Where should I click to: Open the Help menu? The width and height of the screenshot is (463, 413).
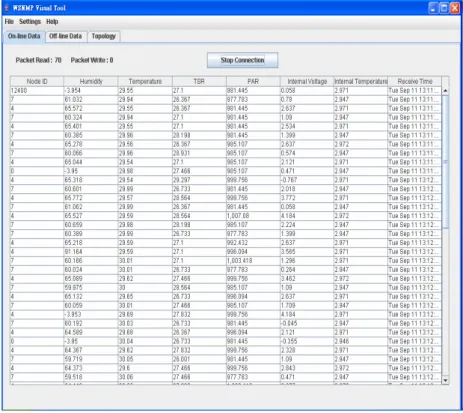pyautogui.click(x=52, y=22)
